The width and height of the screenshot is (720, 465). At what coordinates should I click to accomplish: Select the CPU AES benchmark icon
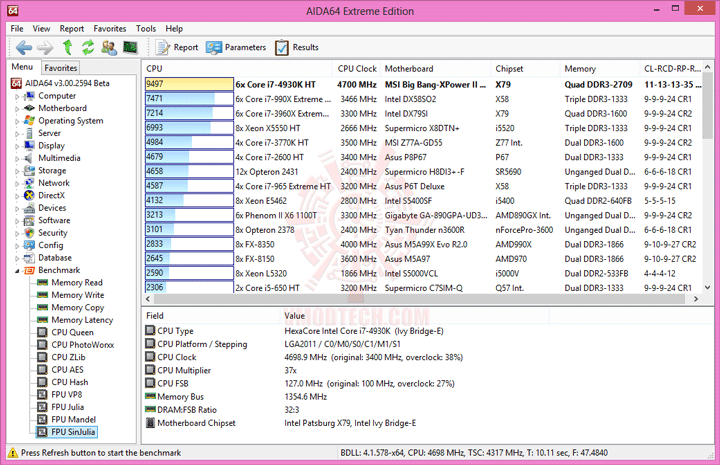pyautogui.click(x=42, y=369)
